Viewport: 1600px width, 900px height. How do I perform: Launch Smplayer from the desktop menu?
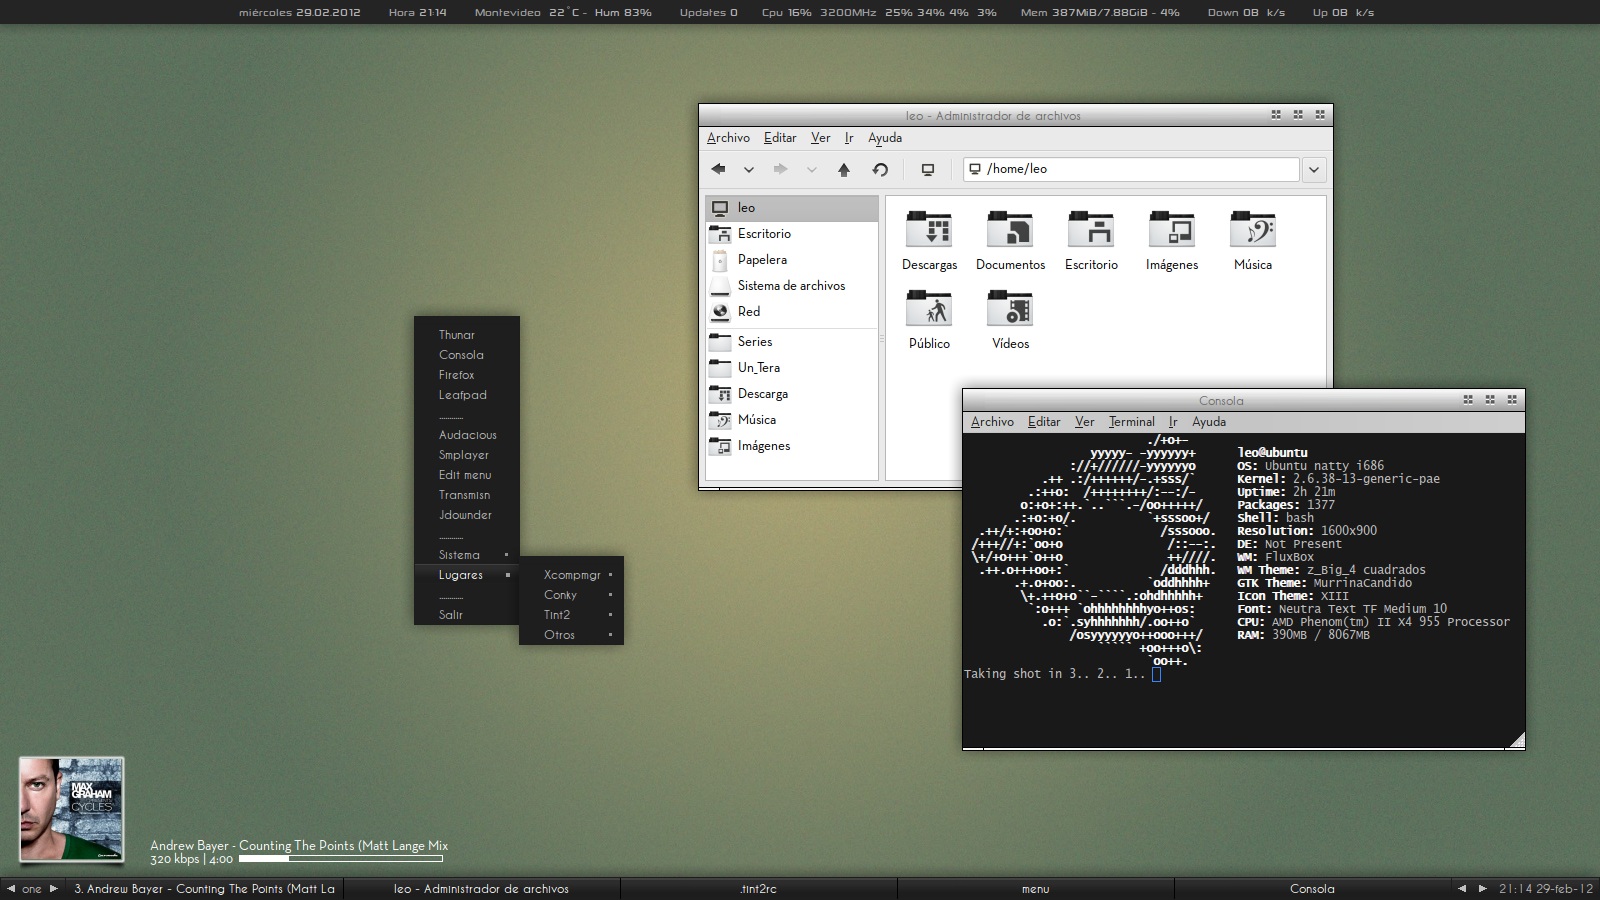coord(467,455)
